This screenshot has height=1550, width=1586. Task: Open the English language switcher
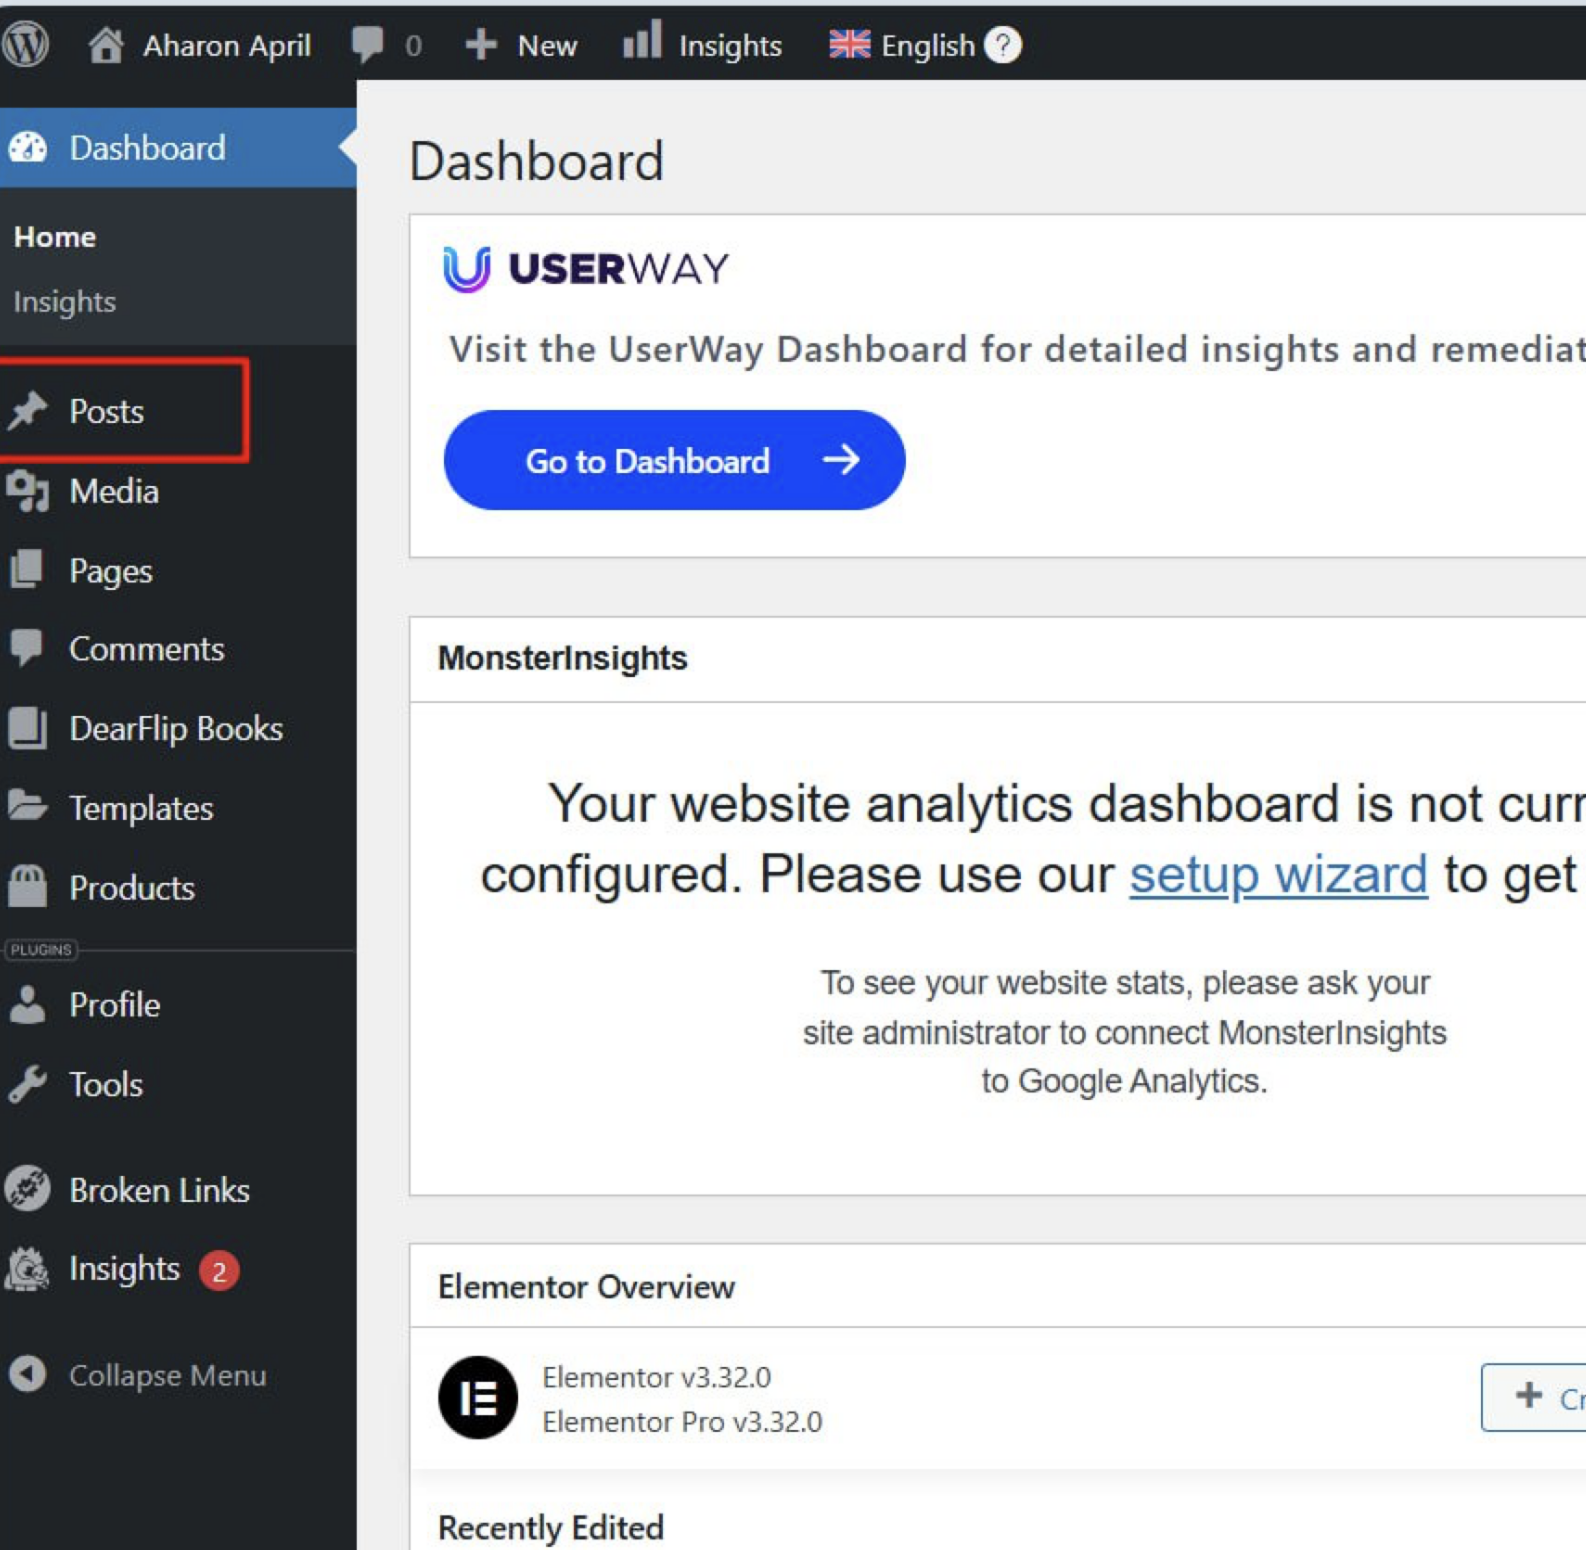tap(928, 45)
